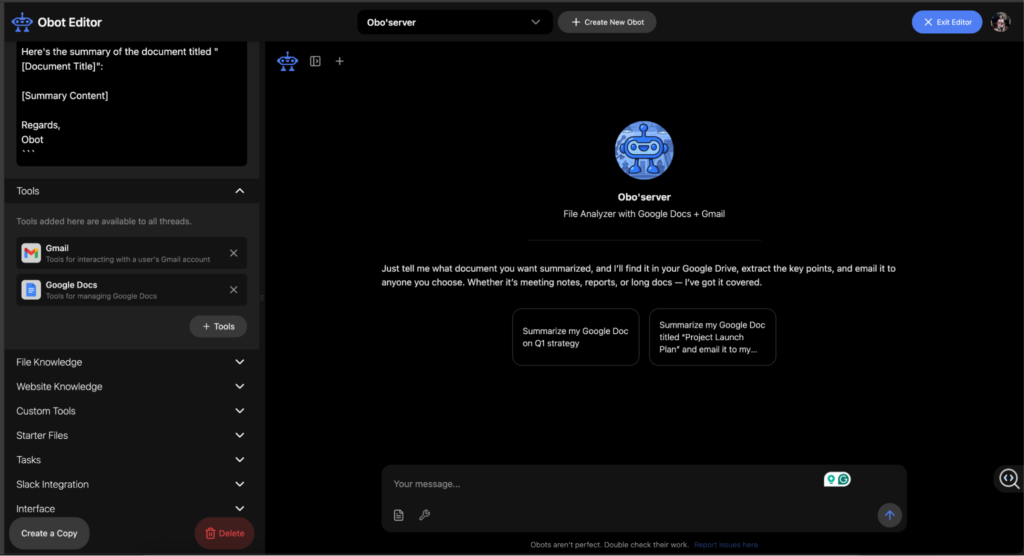1024x556 pixels.
Task: Click the Exit Editor button
Action: [947, 22]
